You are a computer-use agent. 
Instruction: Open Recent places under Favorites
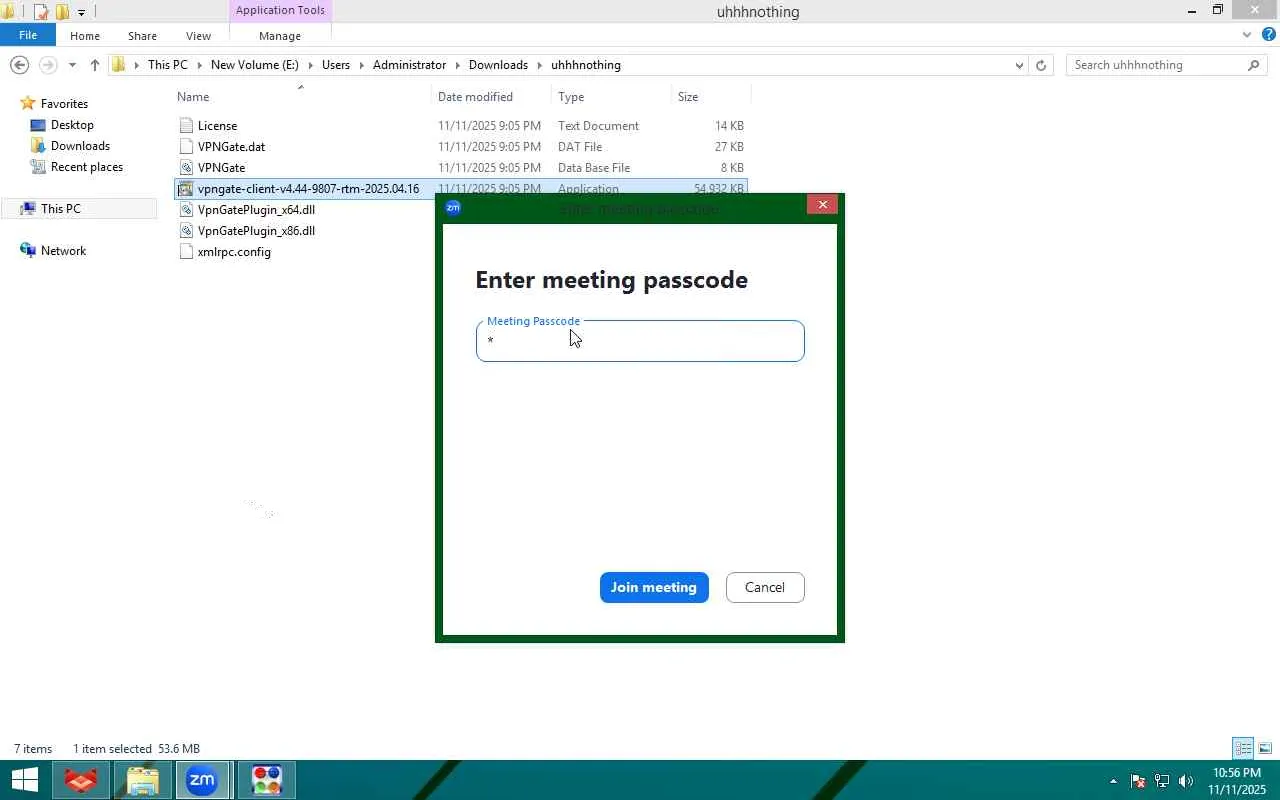87,167
